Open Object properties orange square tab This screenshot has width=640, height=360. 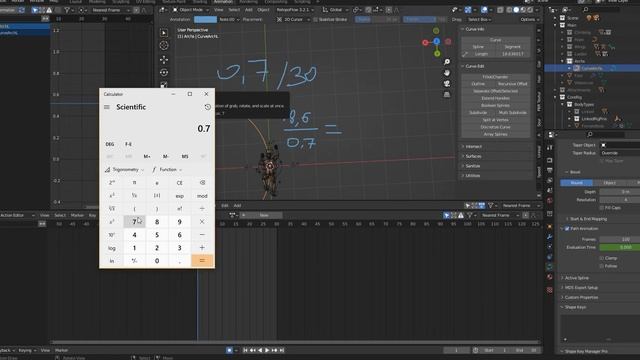pyautogui.click(x=550, y=227)
